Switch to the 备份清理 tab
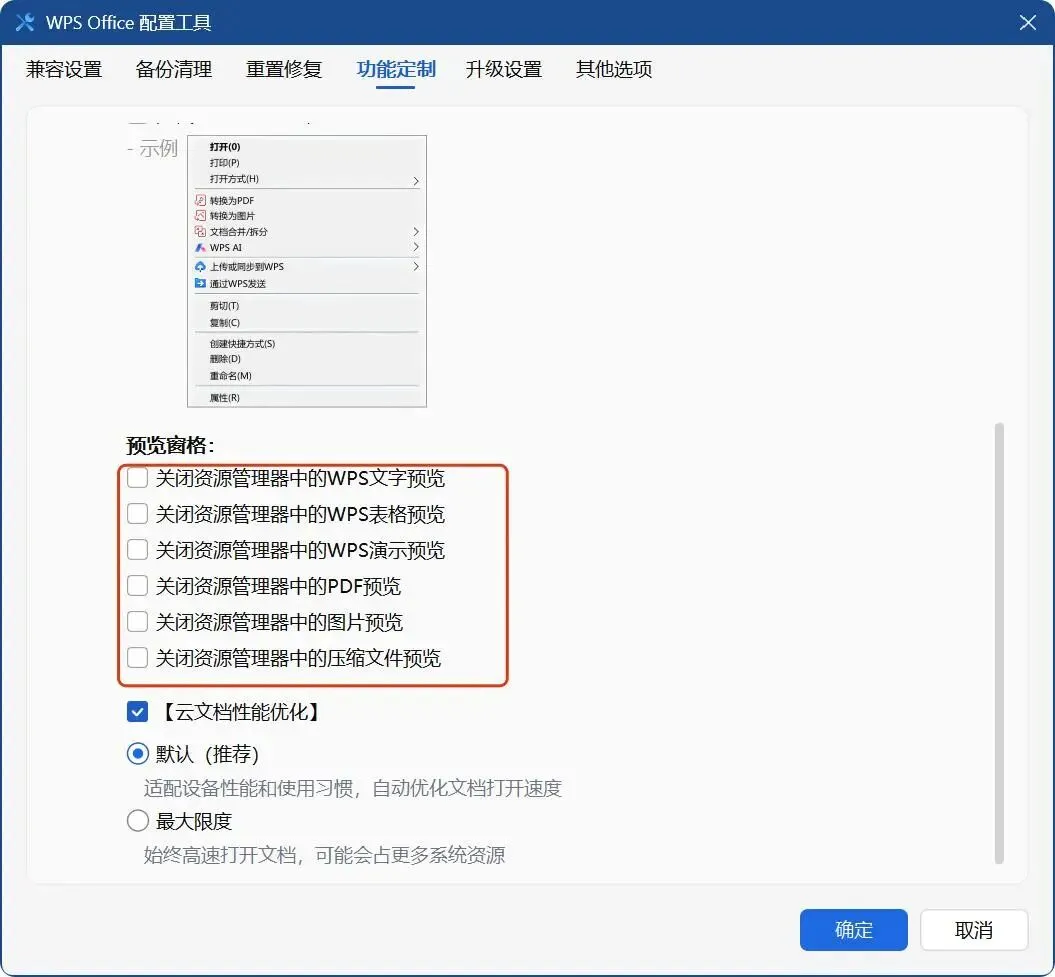This screenshot has width=1055, height=977. (174, 69)
